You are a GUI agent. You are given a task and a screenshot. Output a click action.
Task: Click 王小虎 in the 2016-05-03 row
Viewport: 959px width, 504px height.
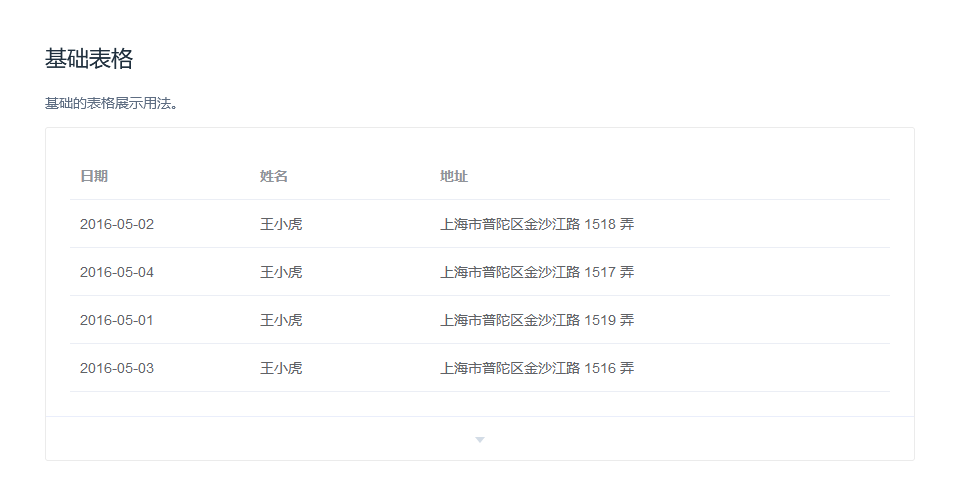(281, 368)
